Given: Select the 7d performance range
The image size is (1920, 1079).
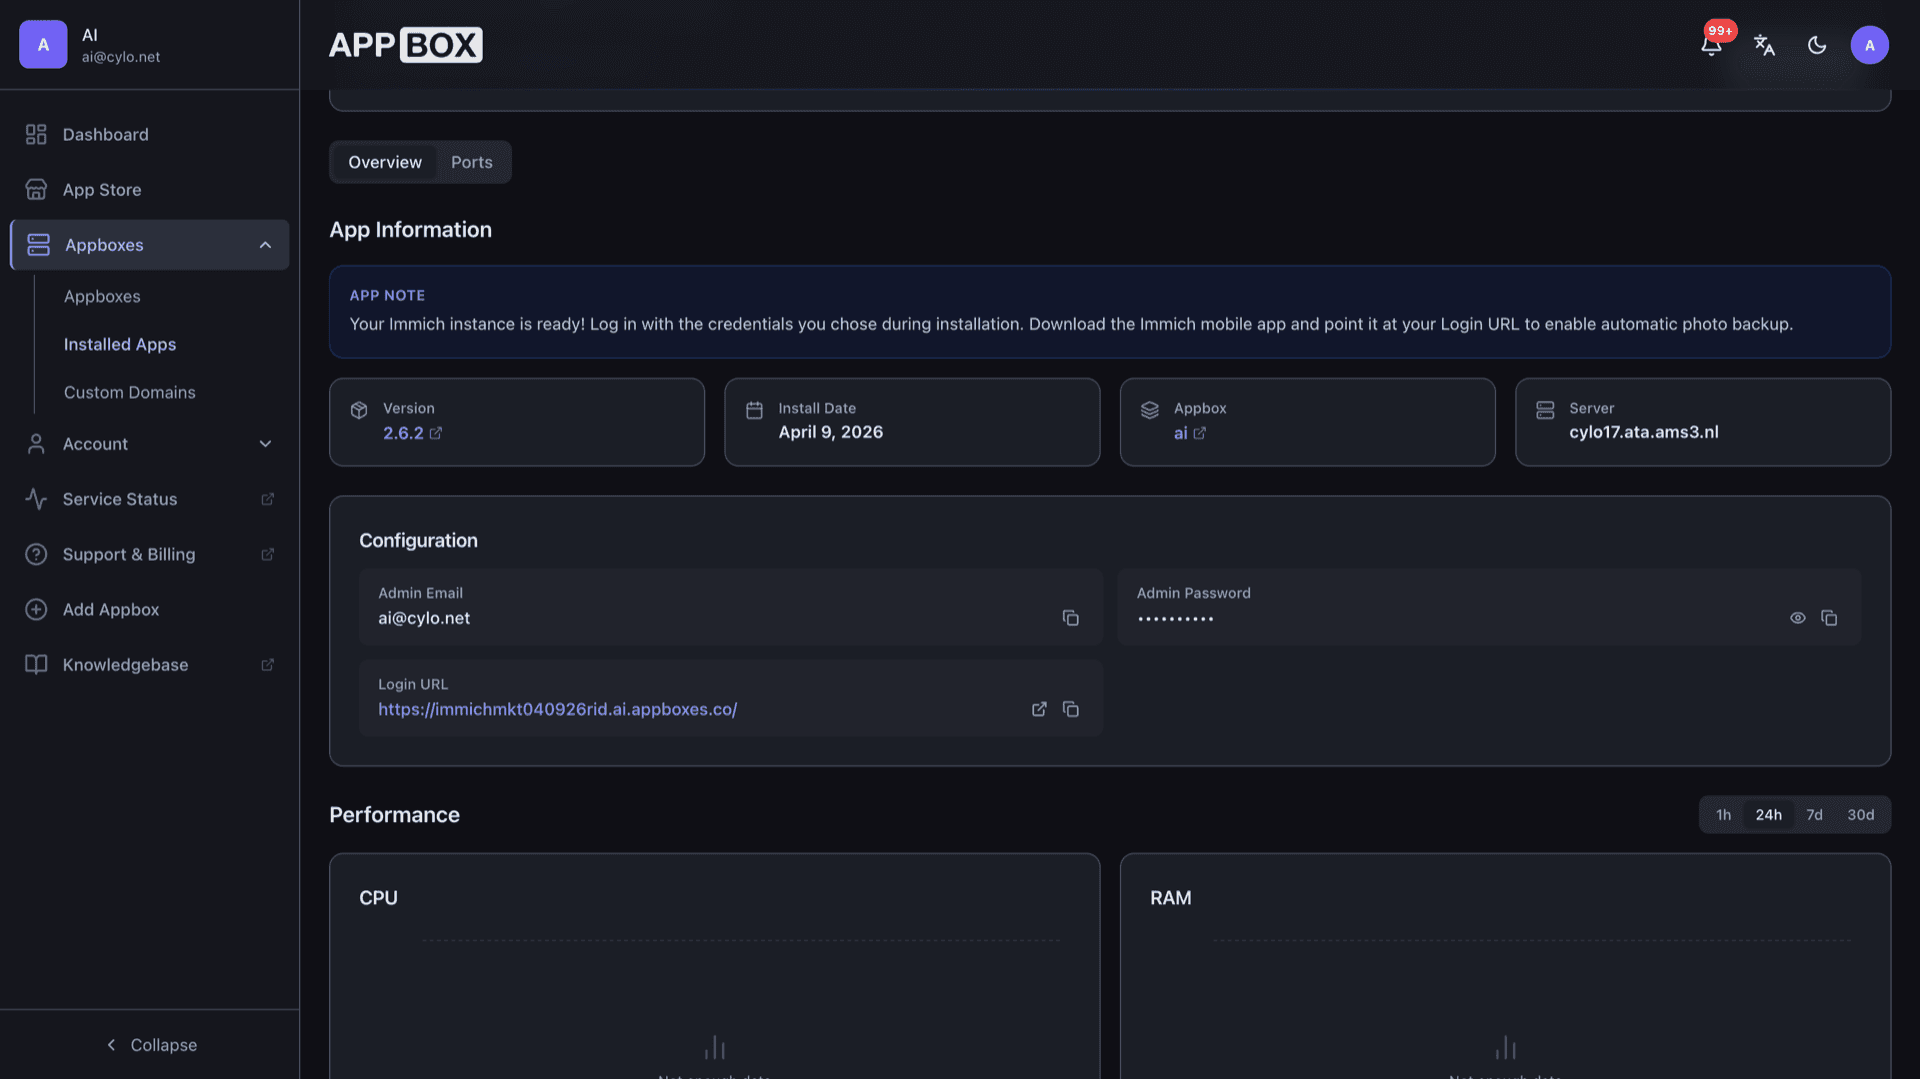Looking at the screenshot, I should click(1814, 815).
